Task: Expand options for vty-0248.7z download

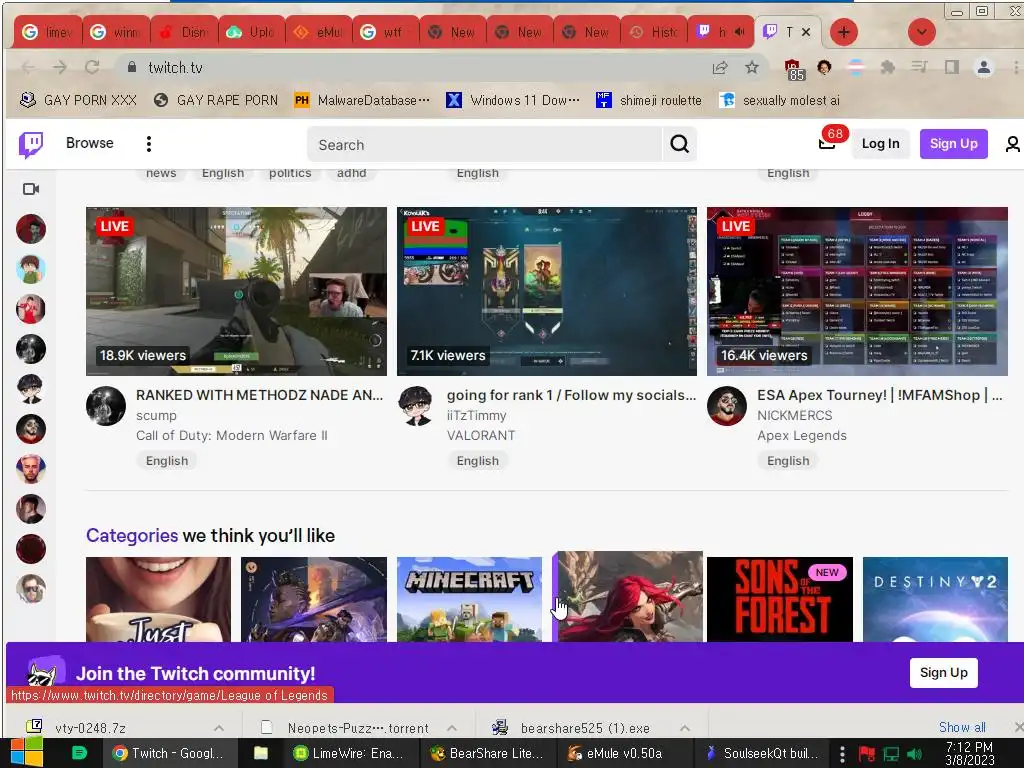Action: tap(219, 728)
